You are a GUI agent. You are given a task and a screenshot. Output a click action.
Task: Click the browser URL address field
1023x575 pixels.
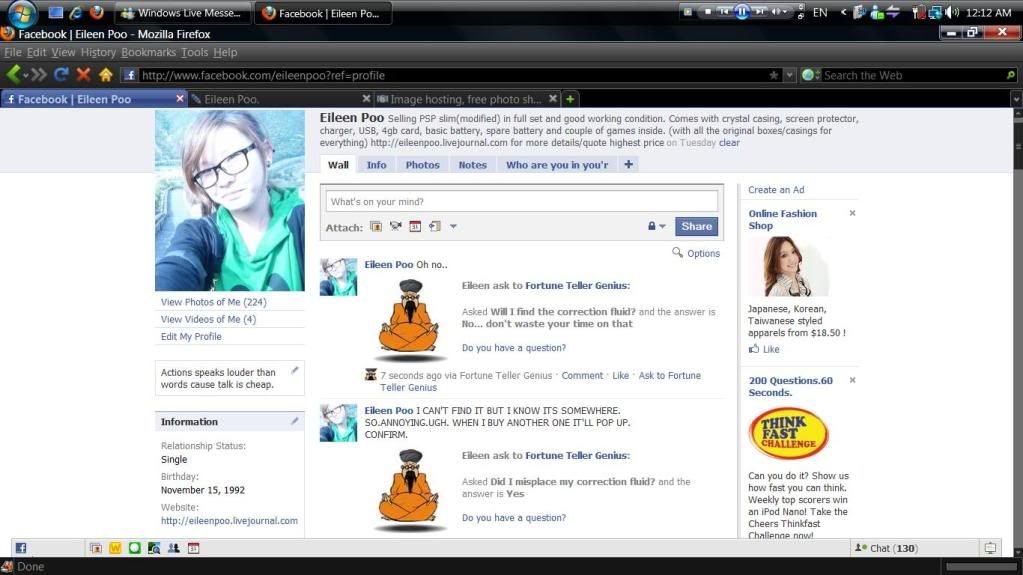point(450,75)
